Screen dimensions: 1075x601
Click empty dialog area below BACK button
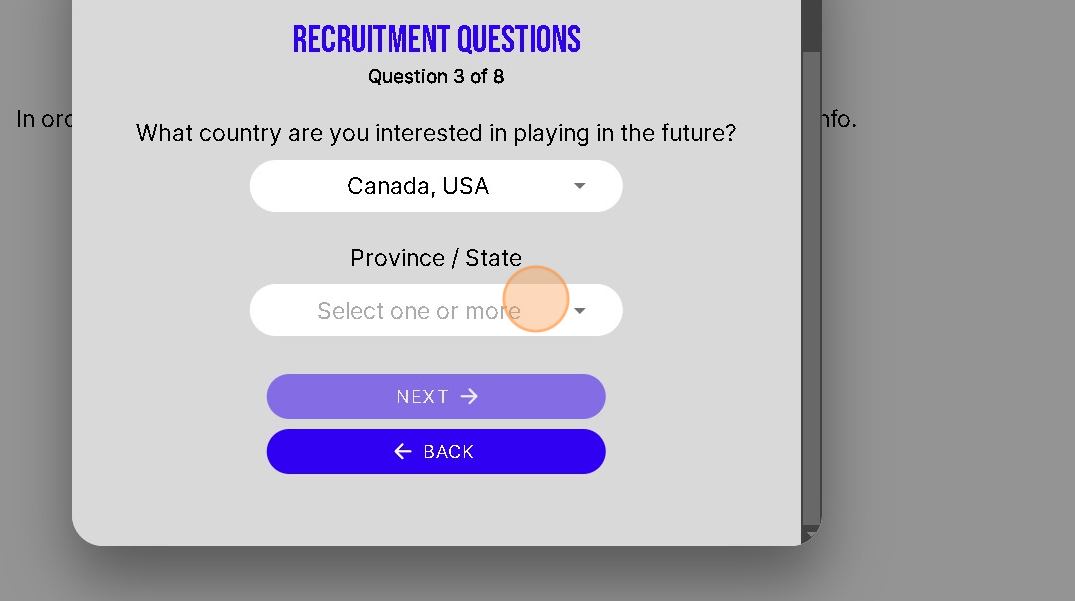pos(436,510)
